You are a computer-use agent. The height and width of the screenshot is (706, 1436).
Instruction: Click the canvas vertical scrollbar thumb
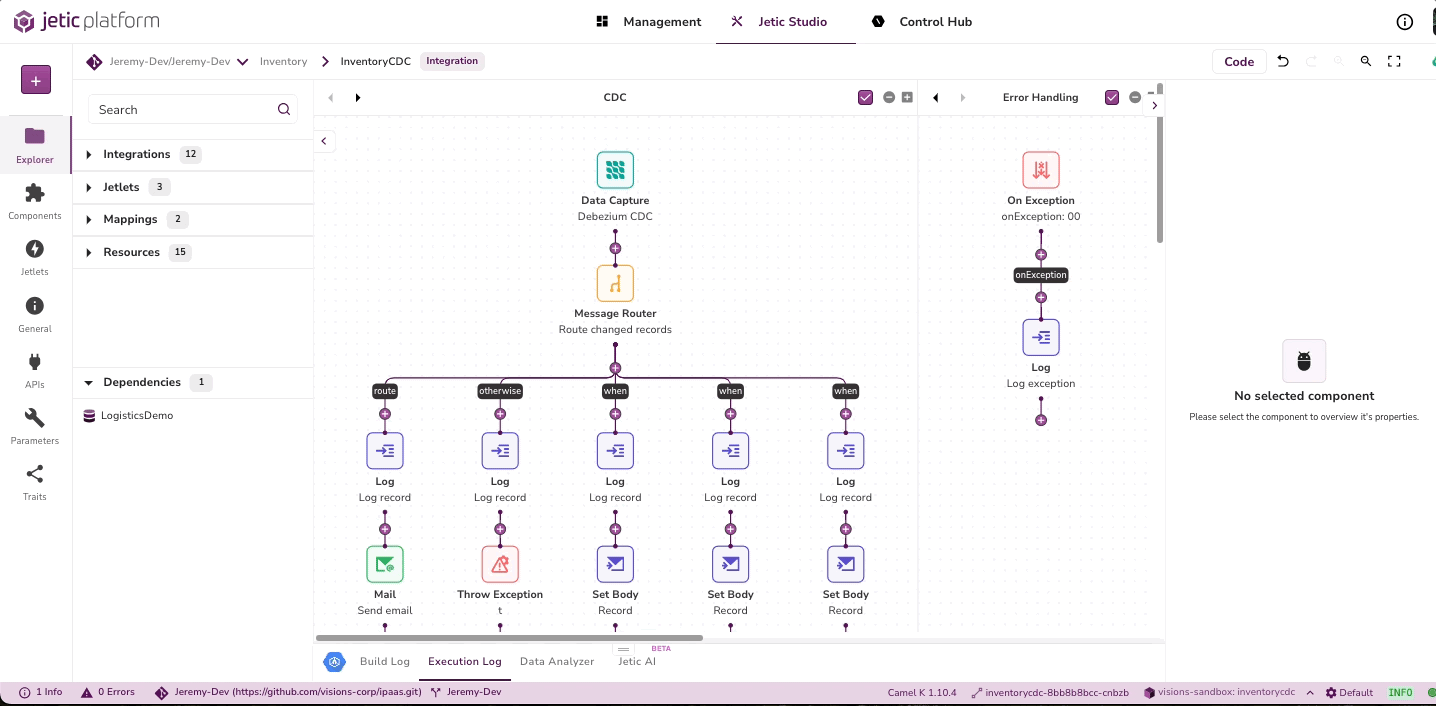click(x=1160, y=162)
